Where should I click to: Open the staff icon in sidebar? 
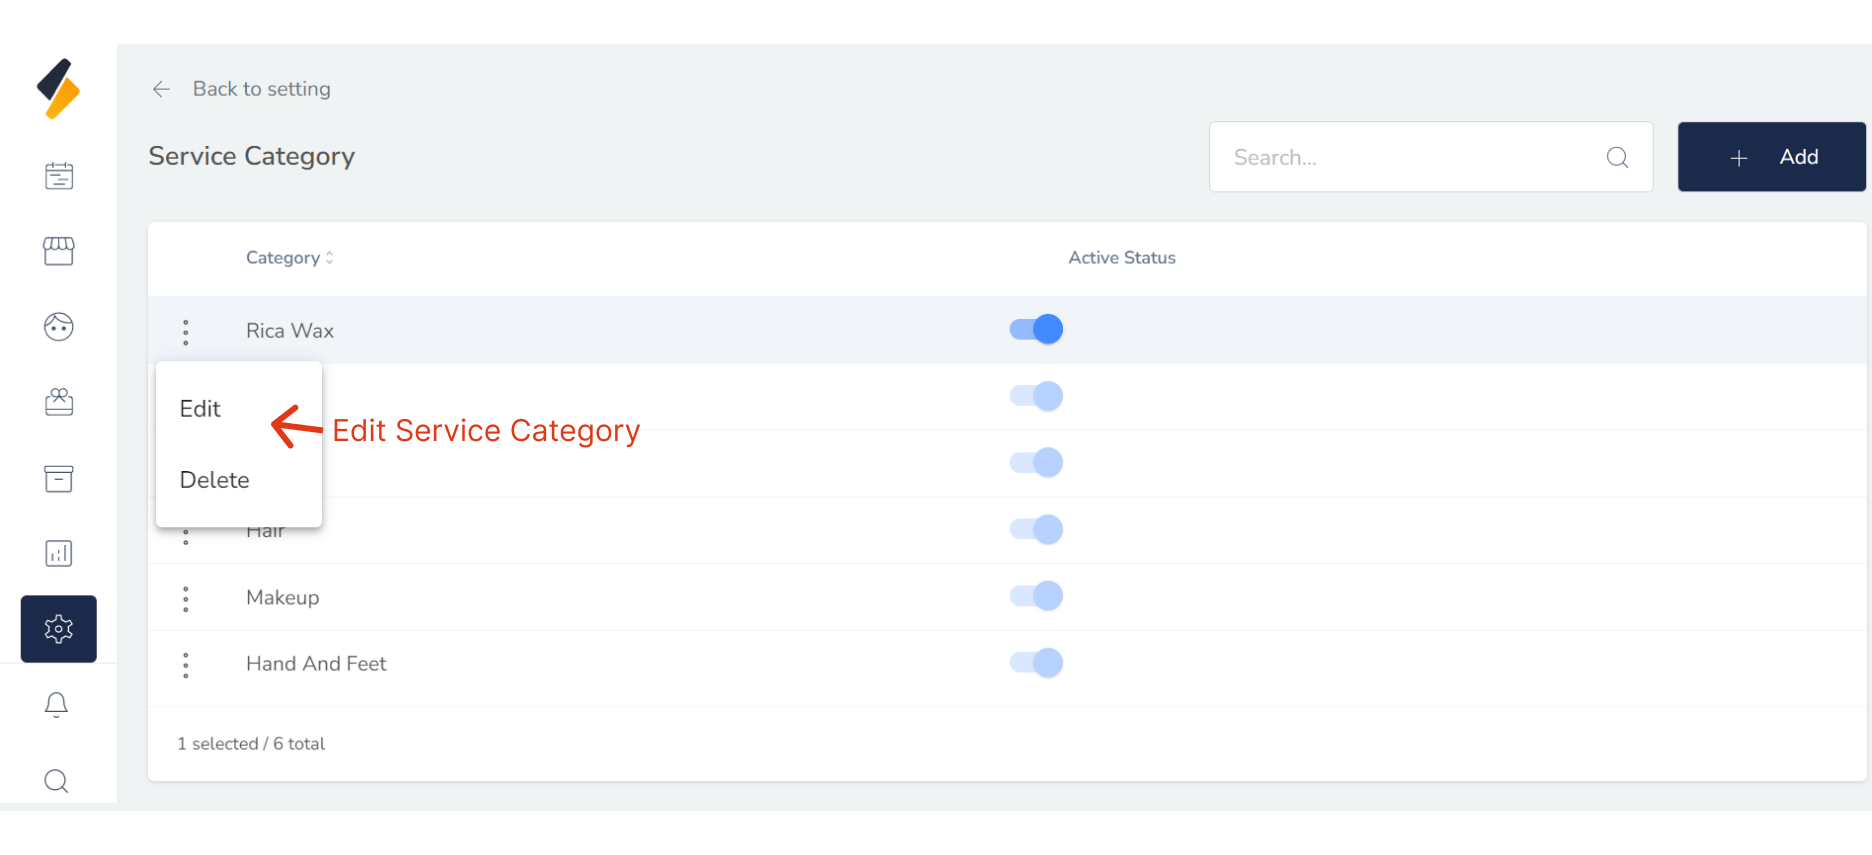(x=59, y=402)
